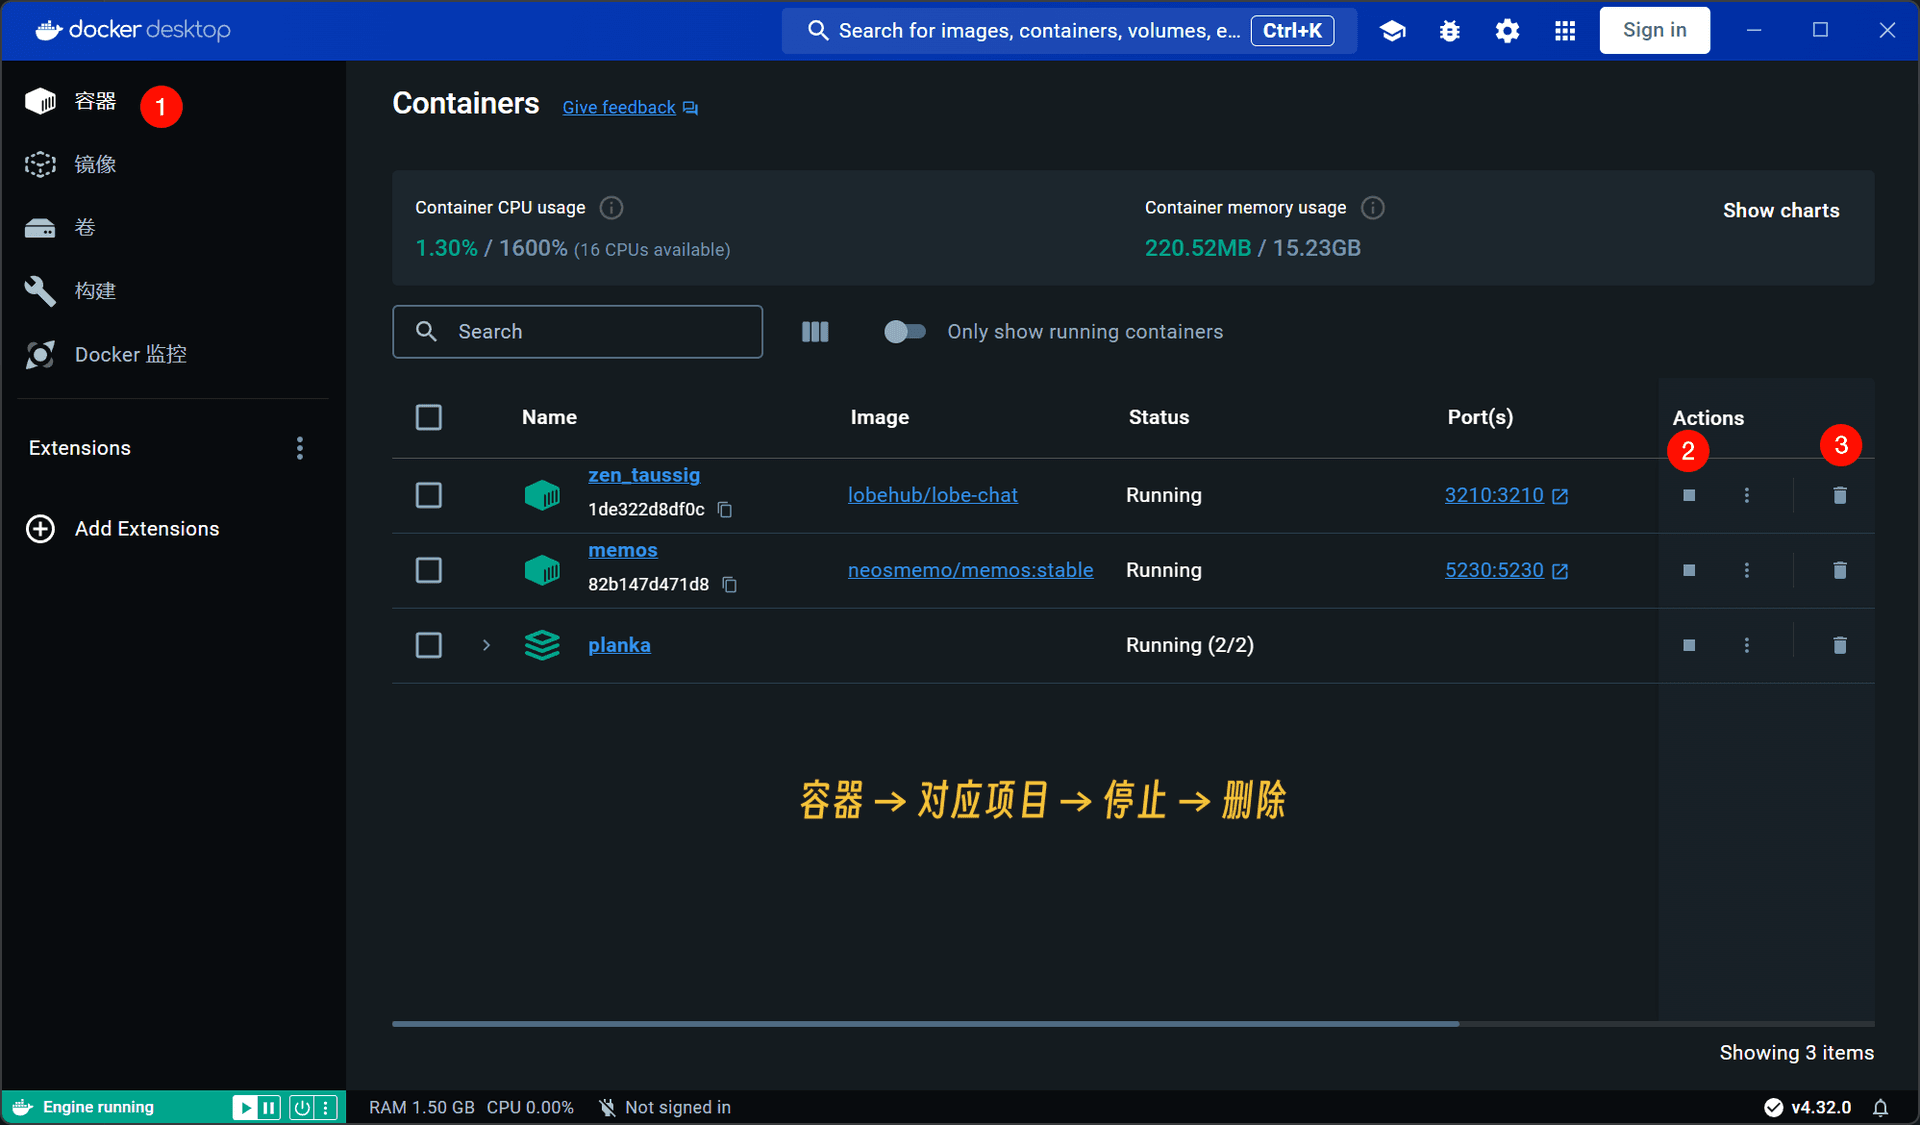Image resolution: width=1920 pixels, height=1125 pixels.
Task: Click the Sign in button
Action: pos(1654,30)
